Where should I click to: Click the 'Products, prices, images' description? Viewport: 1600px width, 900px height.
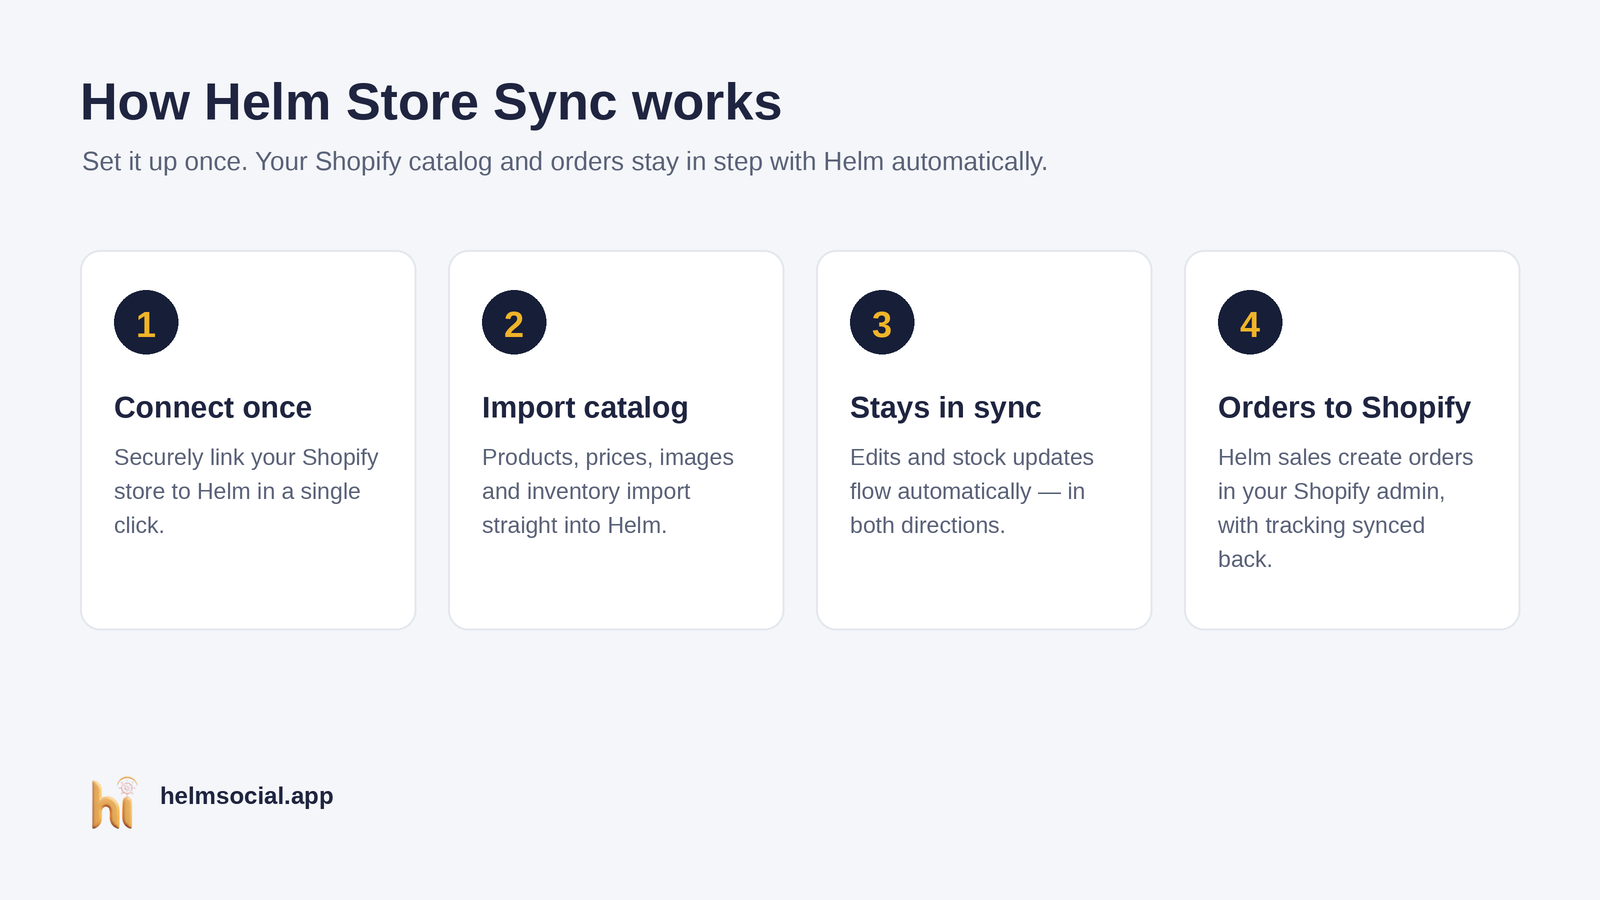point(608,491)
